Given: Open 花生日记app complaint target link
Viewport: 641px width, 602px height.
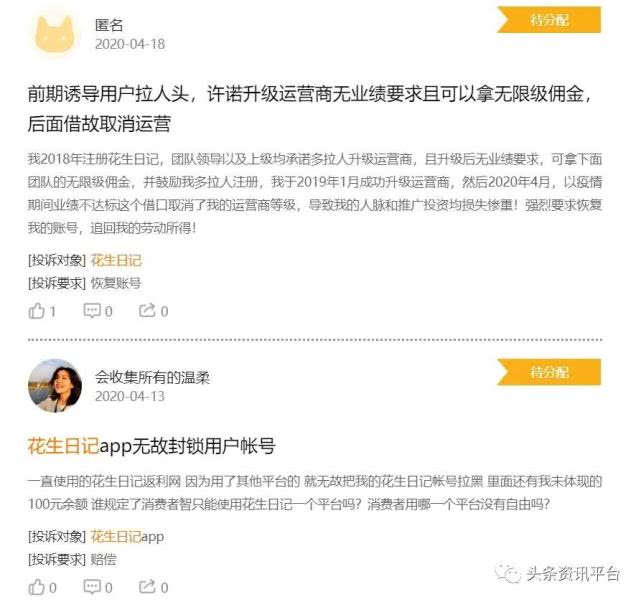Looking at the screenshot, I should (x=127, y=536).
